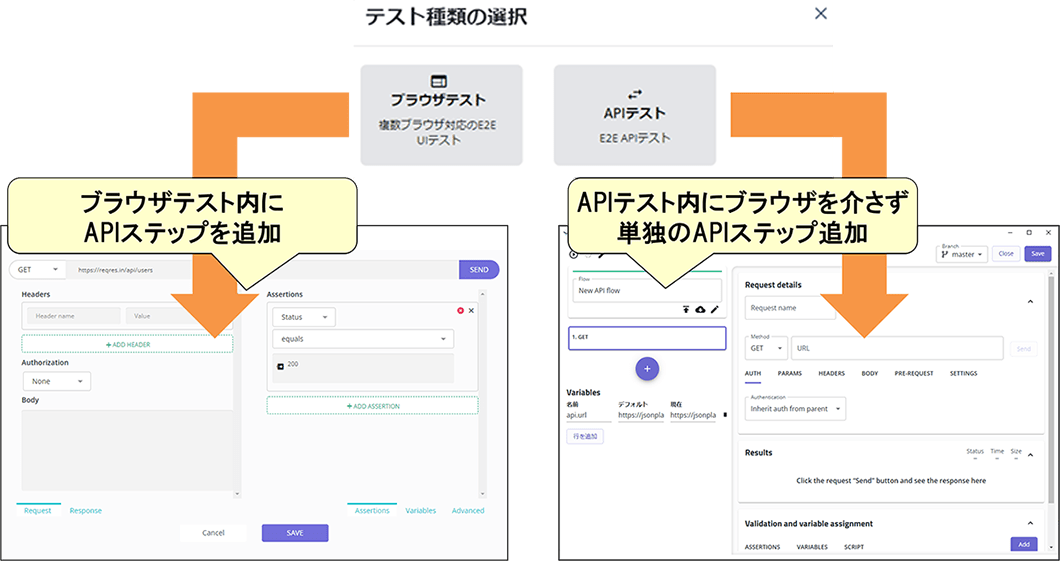Open the Authorization None dropdown

[56, 381]
